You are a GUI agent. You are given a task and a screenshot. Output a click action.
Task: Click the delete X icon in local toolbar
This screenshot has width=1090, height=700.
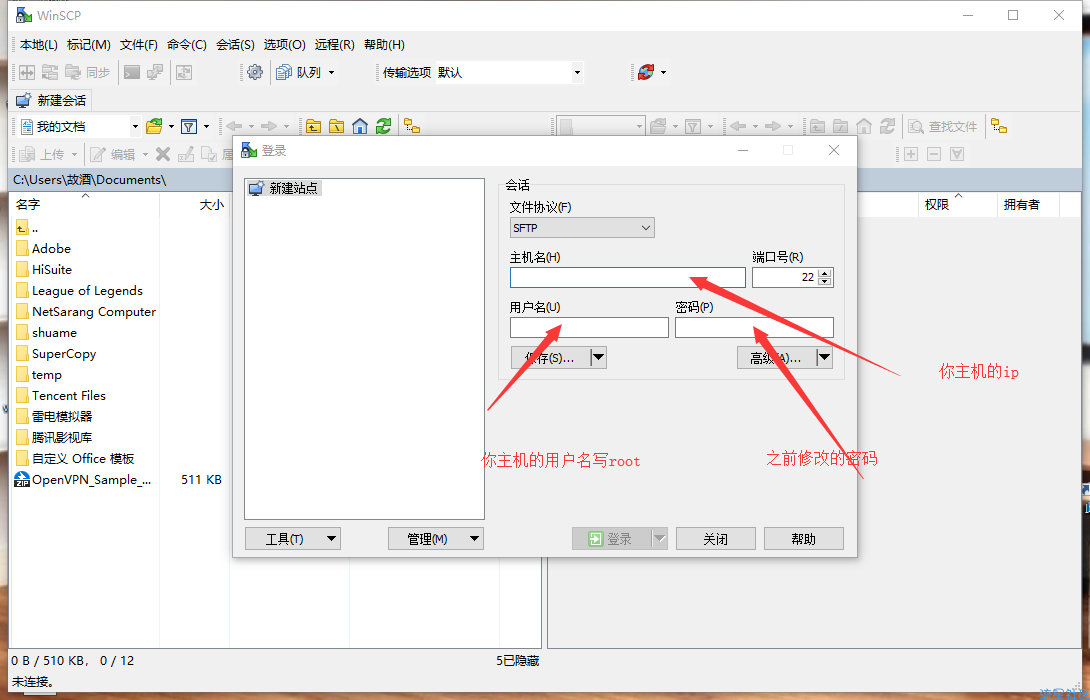163,154
